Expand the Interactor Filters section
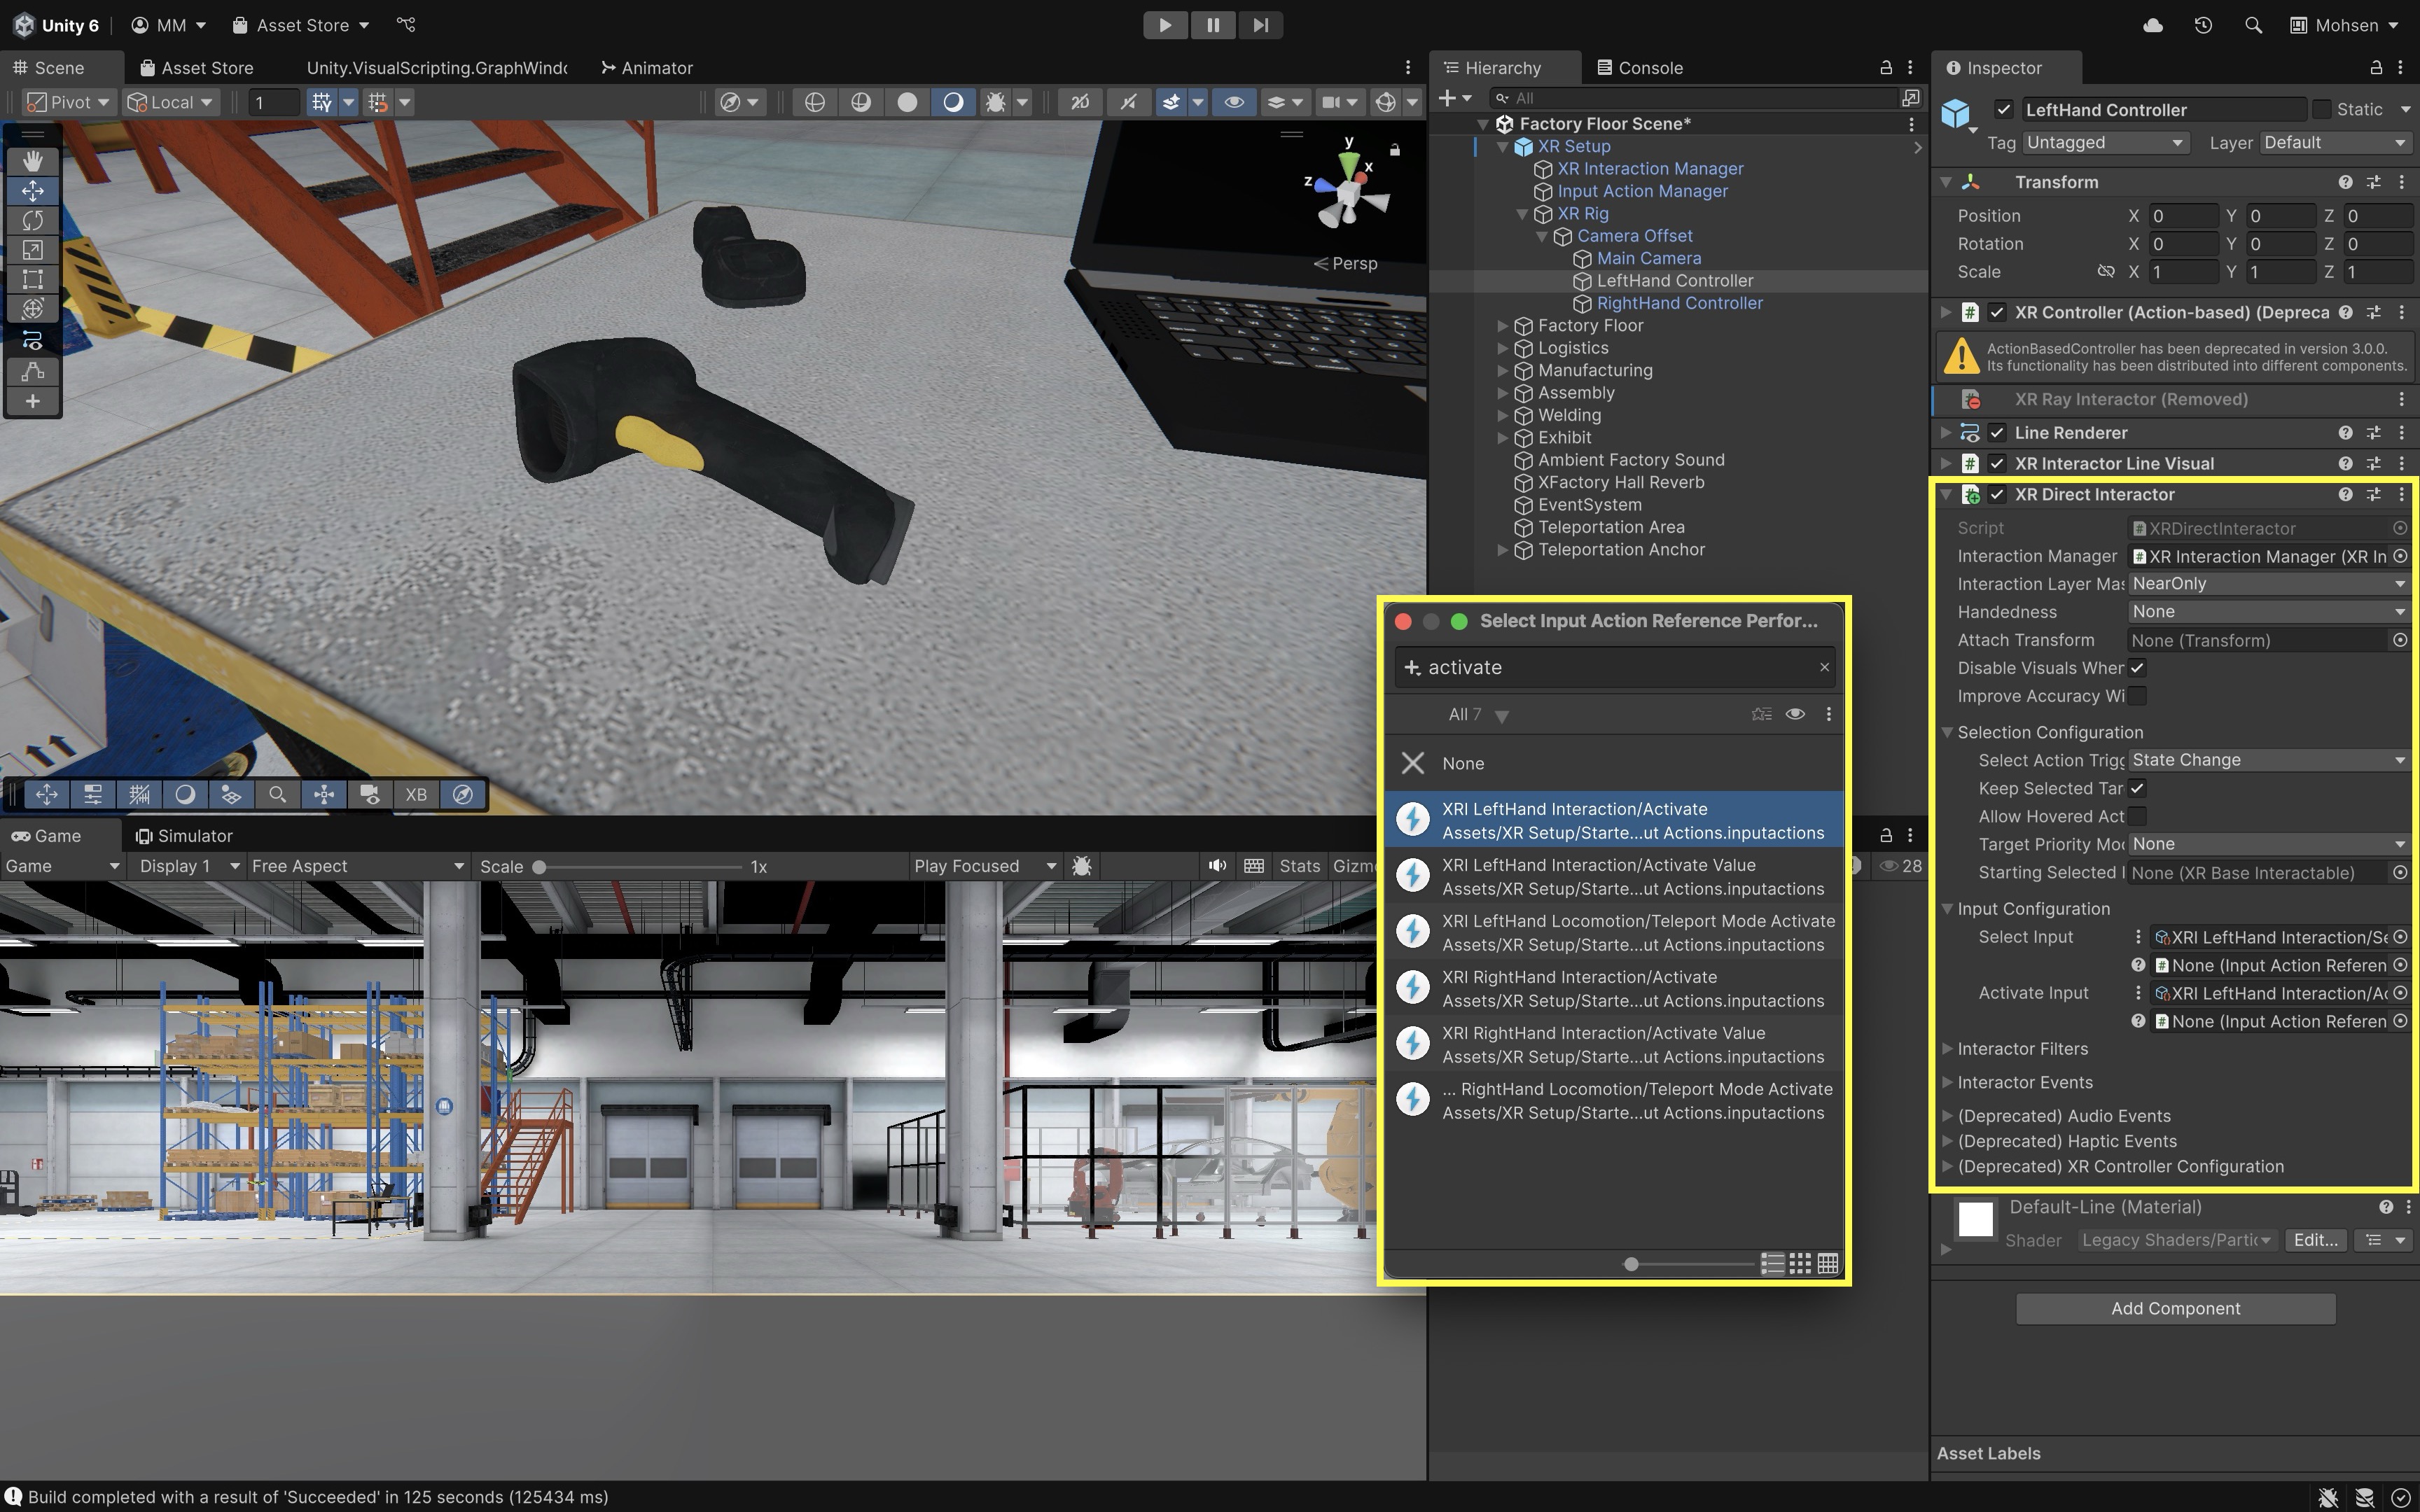2420x1512 pixels. tap(1947, 1049)
